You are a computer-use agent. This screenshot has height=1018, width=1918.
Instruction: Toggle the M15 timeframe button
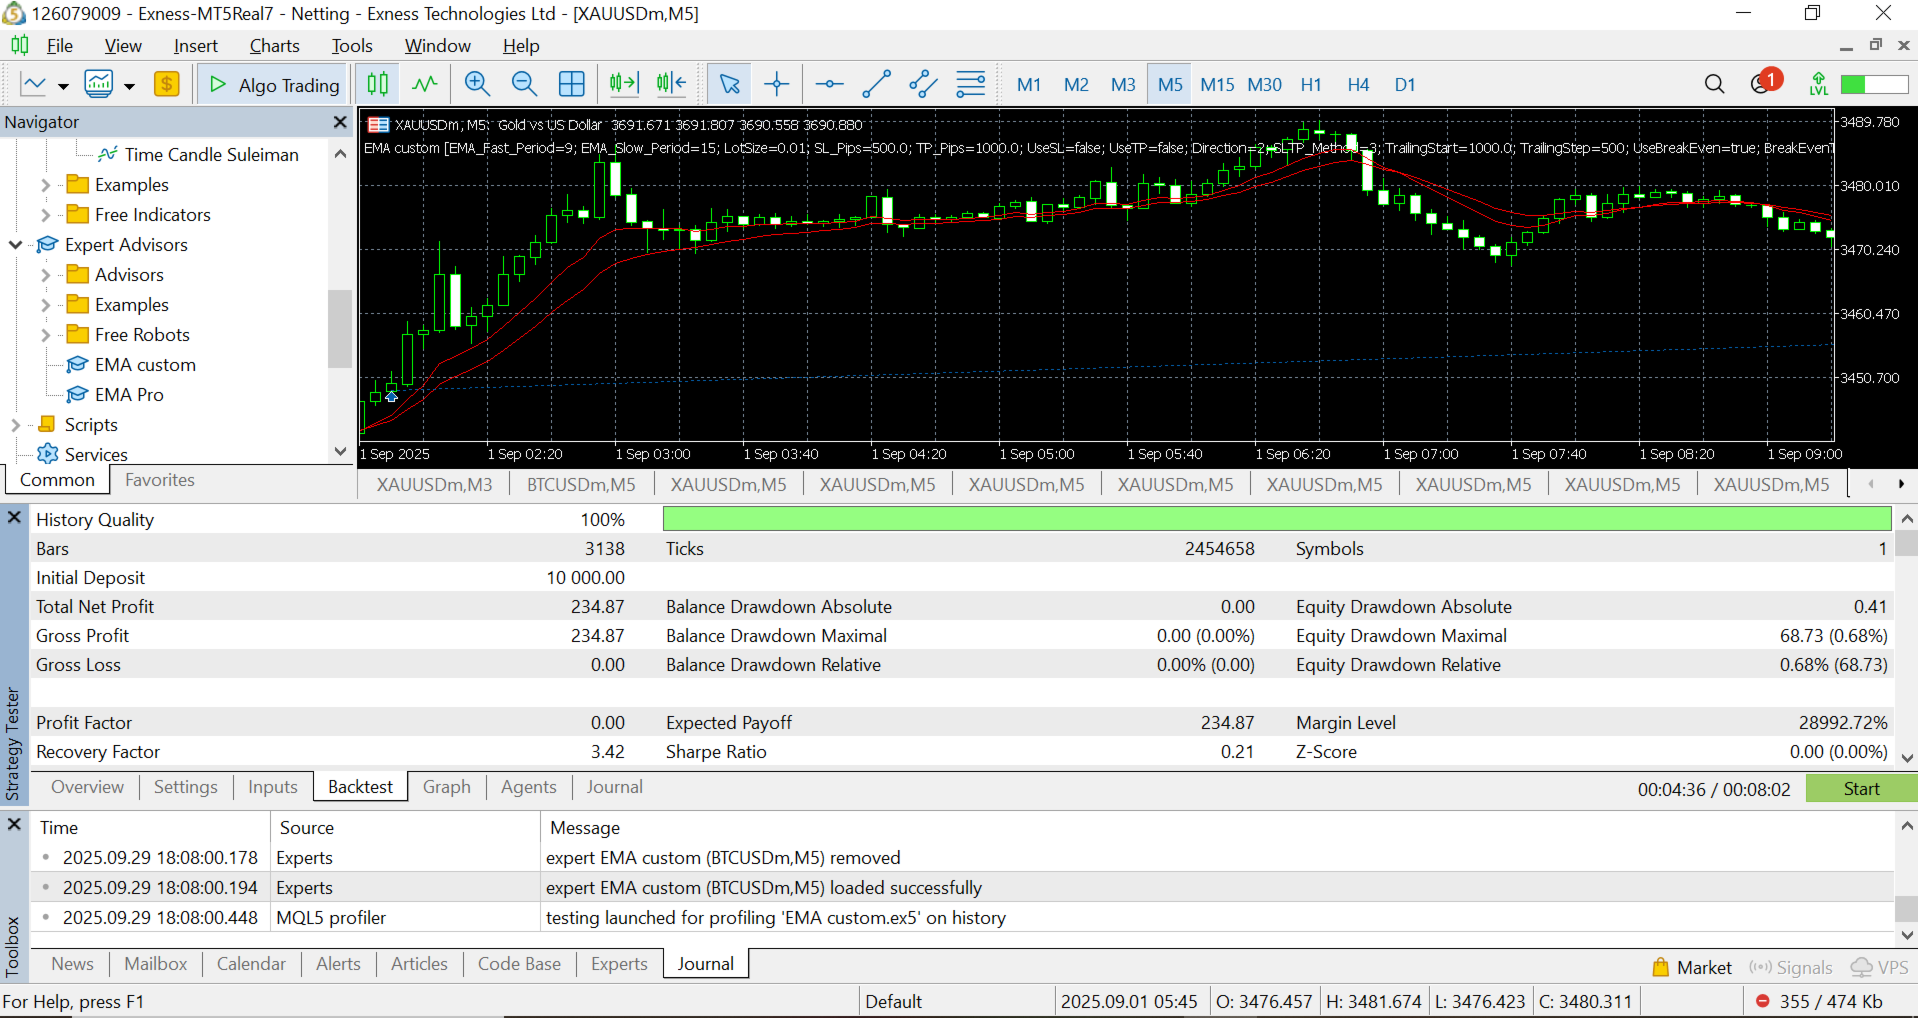(x=1217, y=85)
